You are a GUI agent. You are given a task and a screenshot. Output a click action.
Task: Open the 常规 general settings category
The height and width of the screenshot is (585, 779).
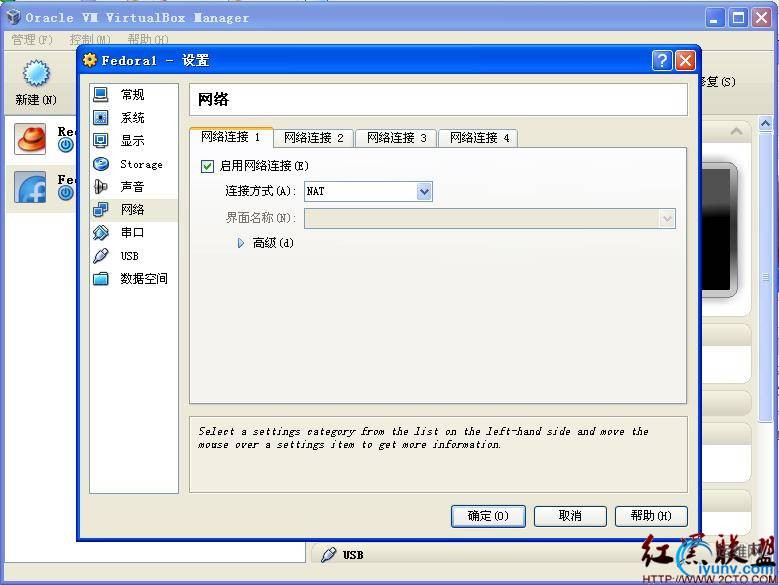pos(133,94)
